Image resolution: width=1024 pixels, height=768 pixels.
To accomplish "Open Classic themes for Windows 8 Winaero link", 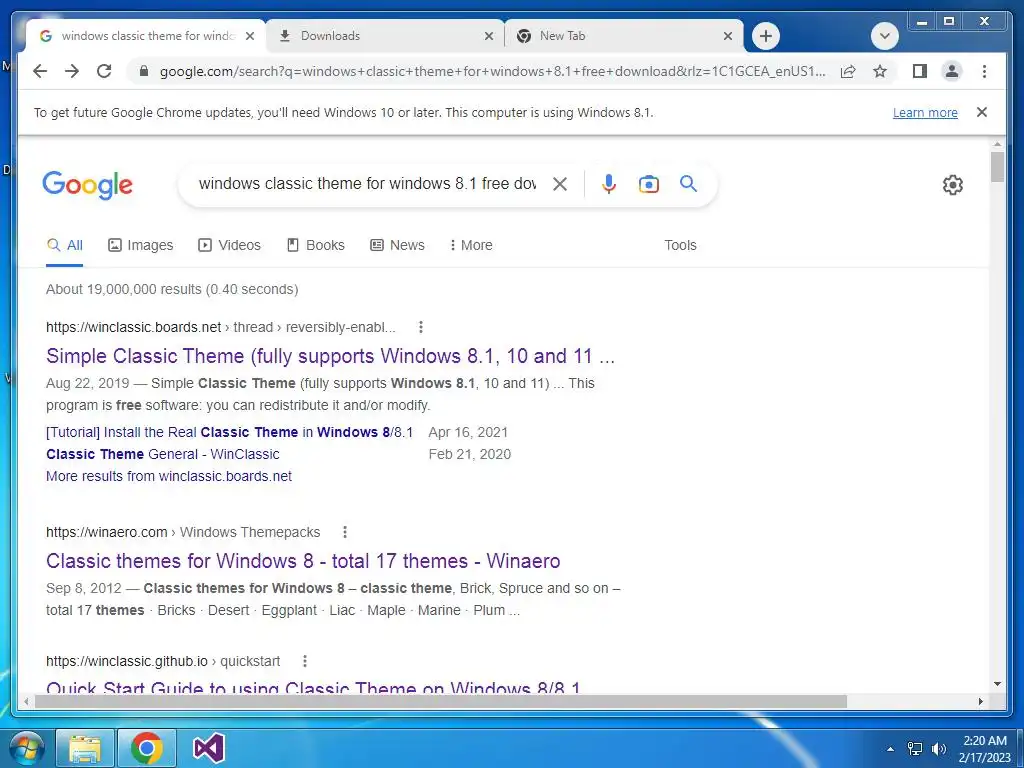I will pos(303,562).
